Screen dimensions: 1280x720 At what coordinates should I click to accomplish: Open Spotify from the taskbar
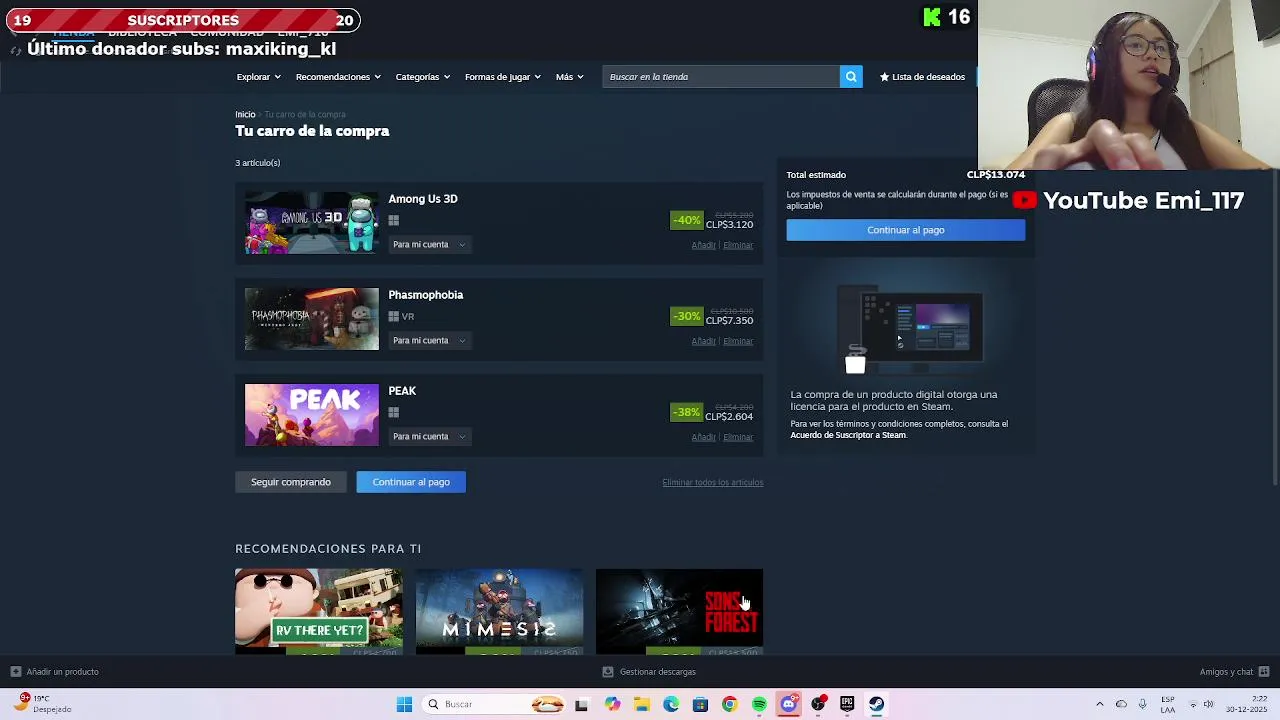click(759, 705)
